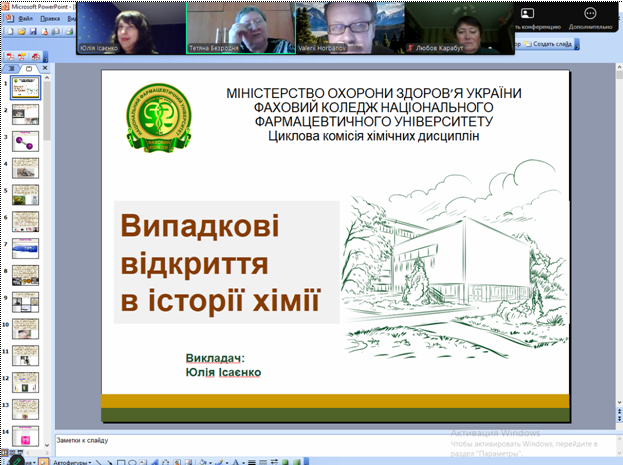Select Тетяна Безродня video tile
Viewport: 623px width, 465px height.
coord(241,28)
